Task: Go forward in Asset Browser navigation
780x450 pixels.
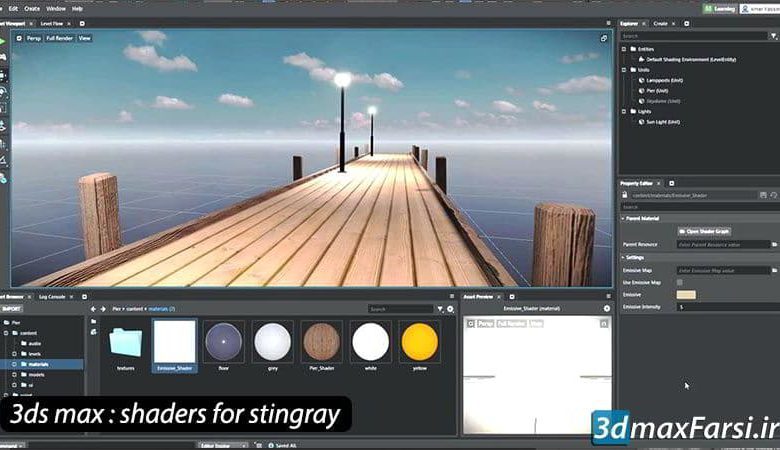Action: point(103,309)
